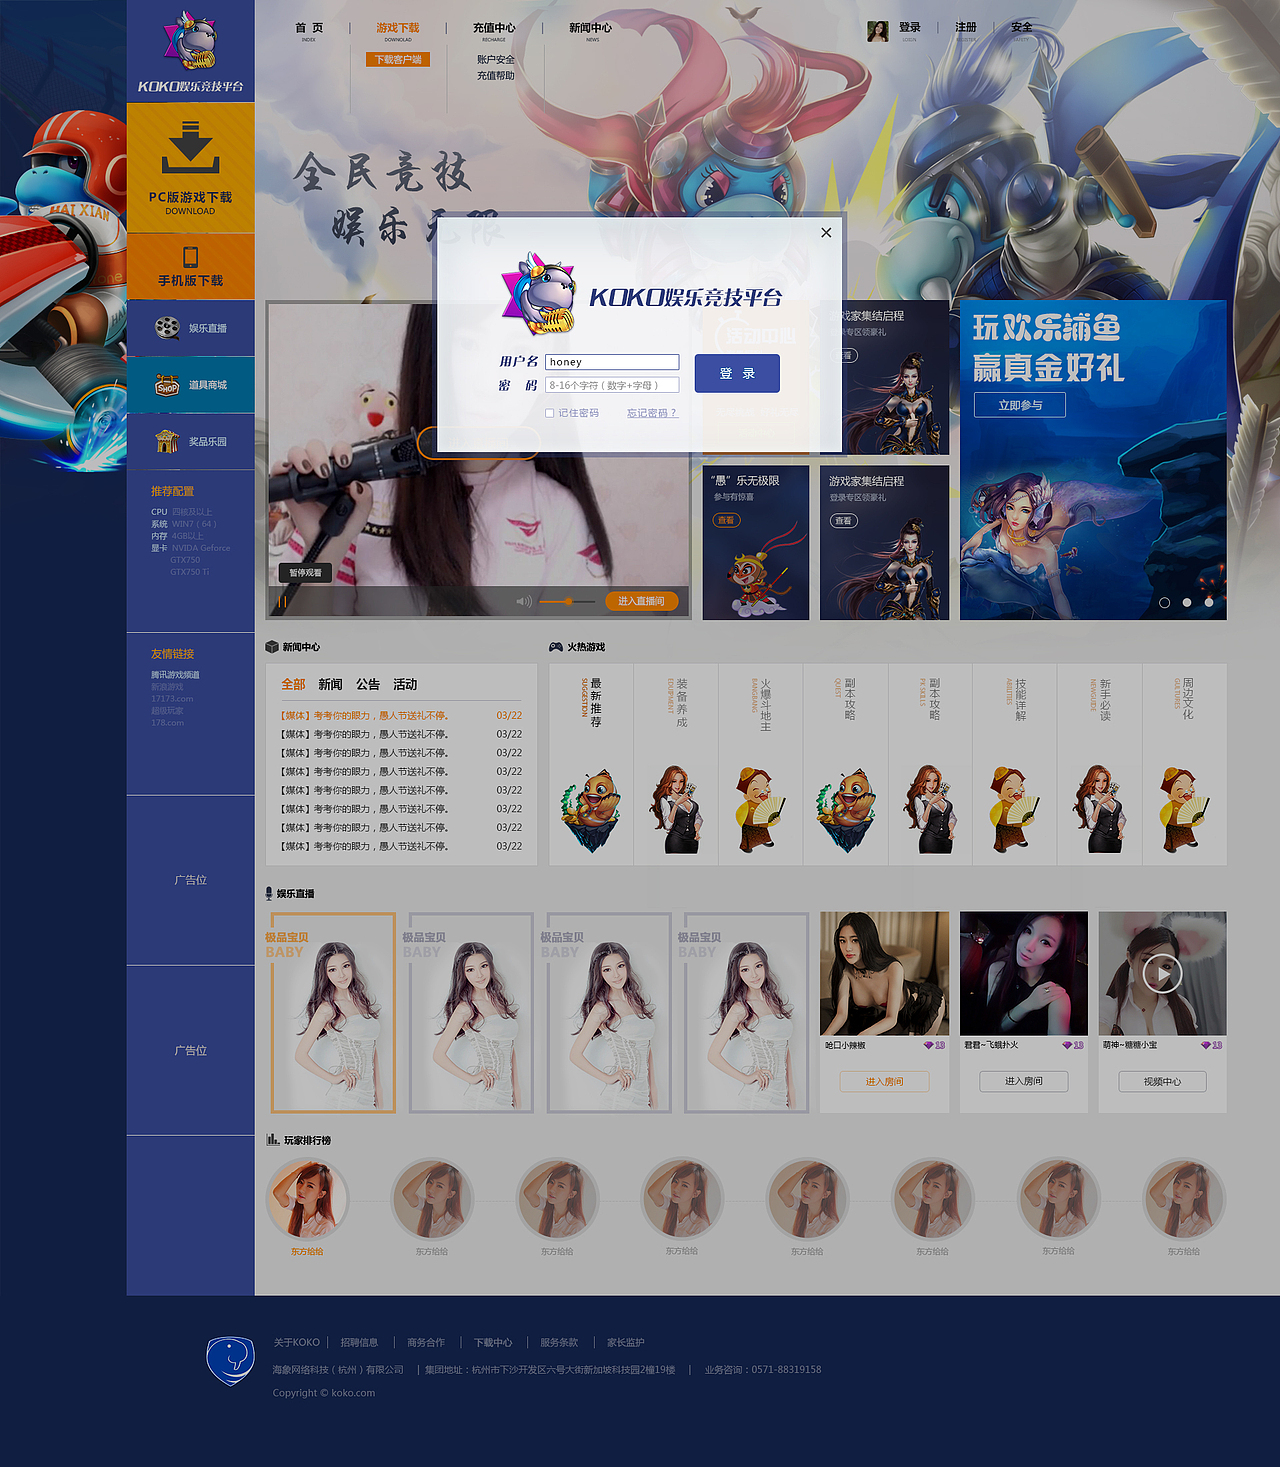The image size is (1280, 1467).
Task: Click the speaker volume icon in the player
Action: click(523, 601)
